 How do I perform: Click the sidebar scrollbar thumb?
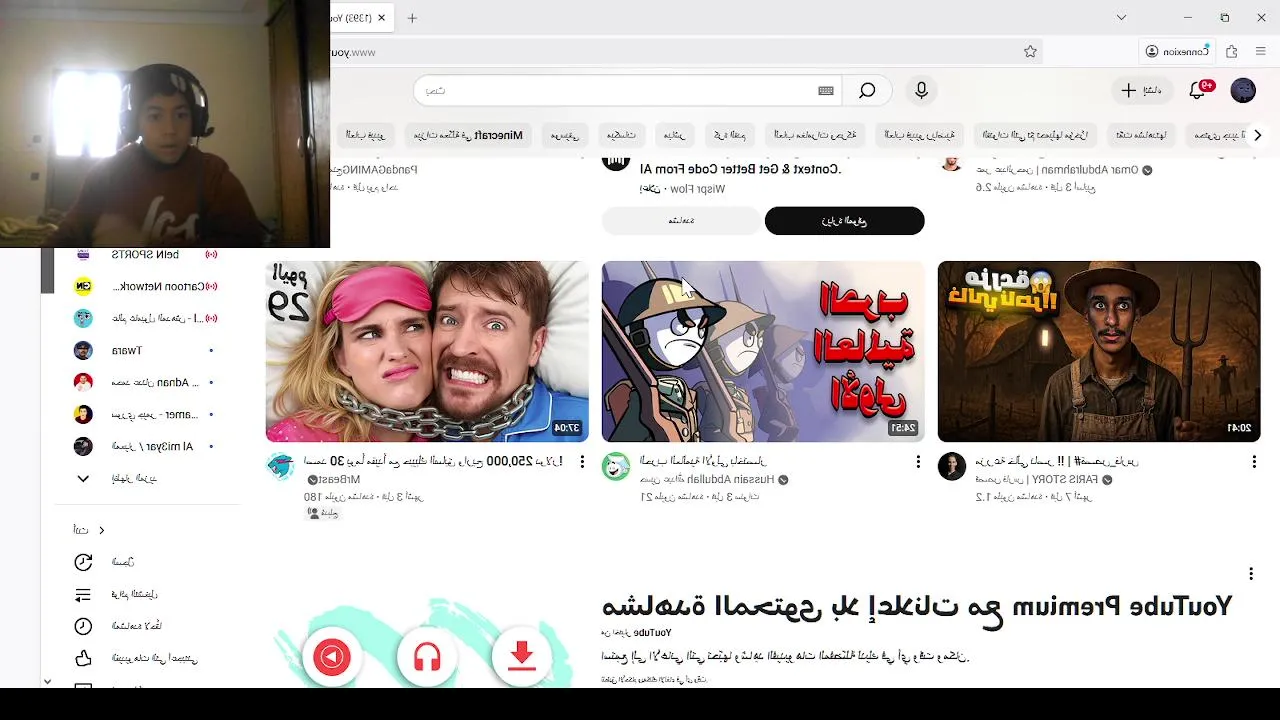pos(47,271)
